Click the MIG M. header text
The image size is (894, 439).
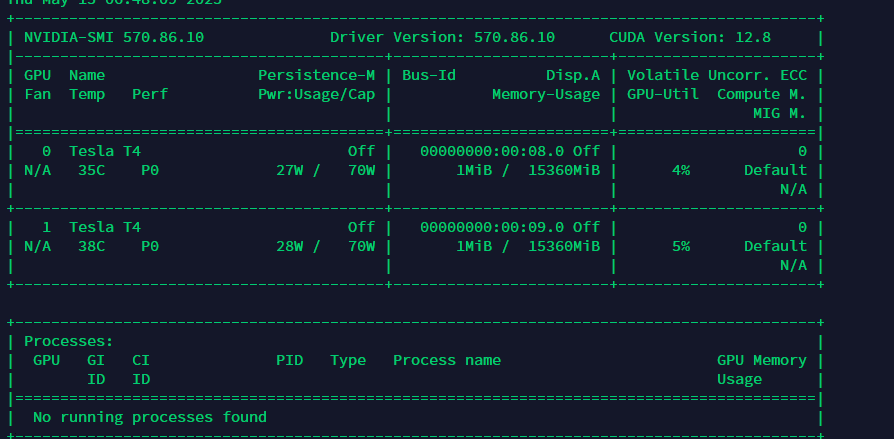pos(780,113)
